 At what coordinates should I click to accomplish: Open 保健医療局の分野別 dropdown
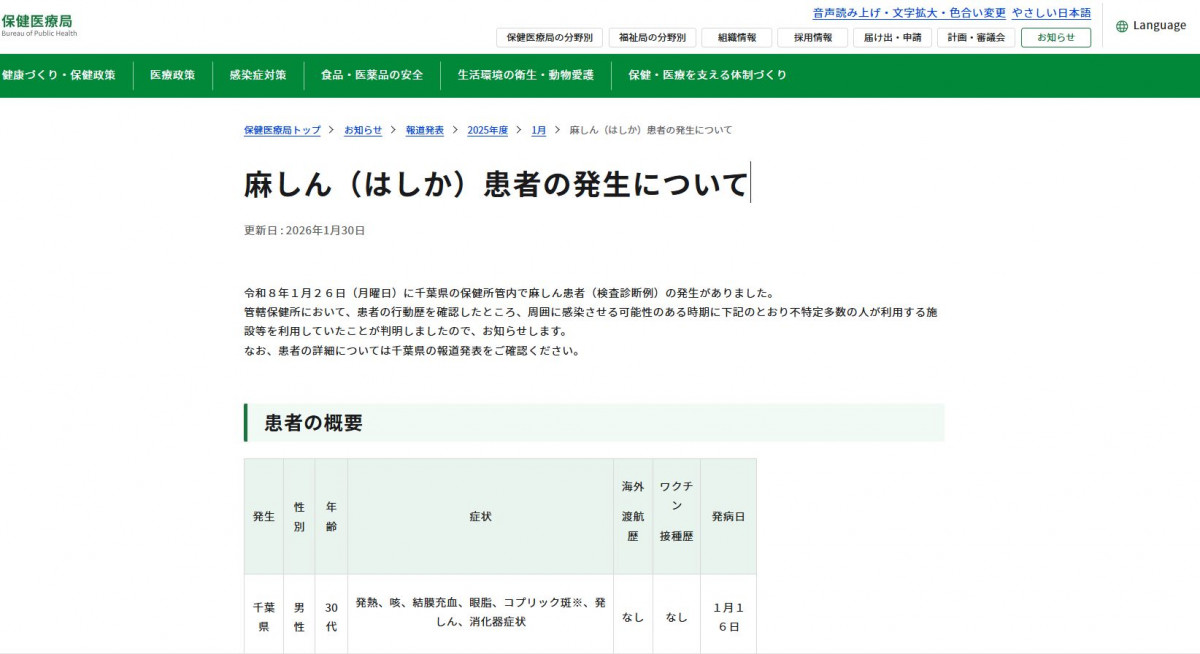549,38
